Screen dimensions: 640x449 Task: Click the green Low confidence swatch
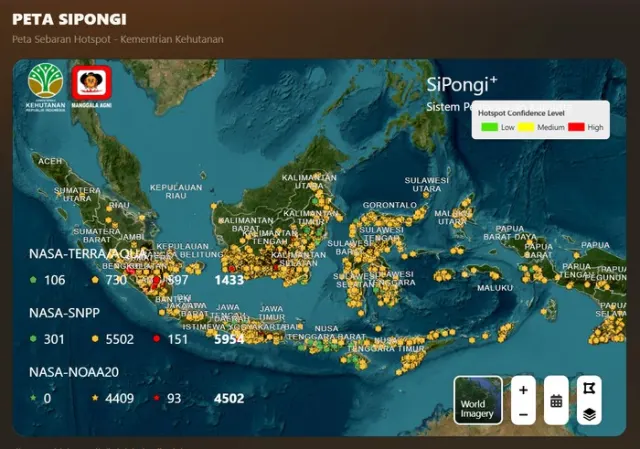pyautogui.click(x=489, y=127)
